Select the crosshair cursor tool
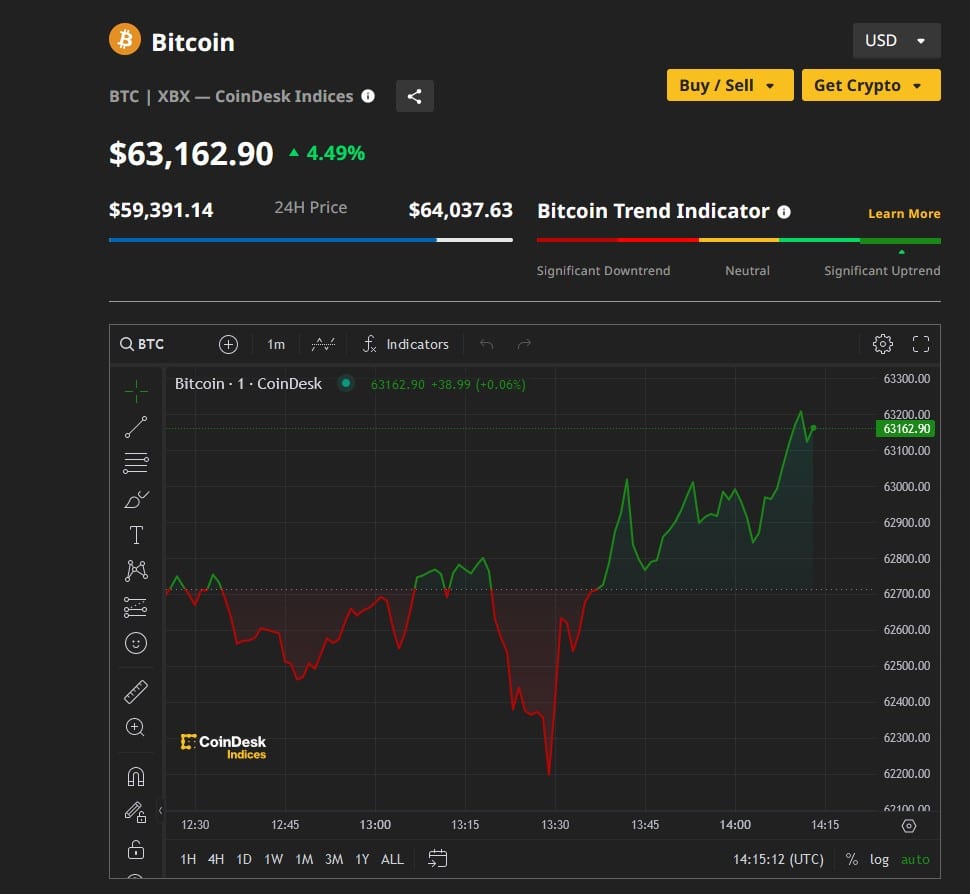The width and height of the screenshot is (970, 894). point(135,391)
